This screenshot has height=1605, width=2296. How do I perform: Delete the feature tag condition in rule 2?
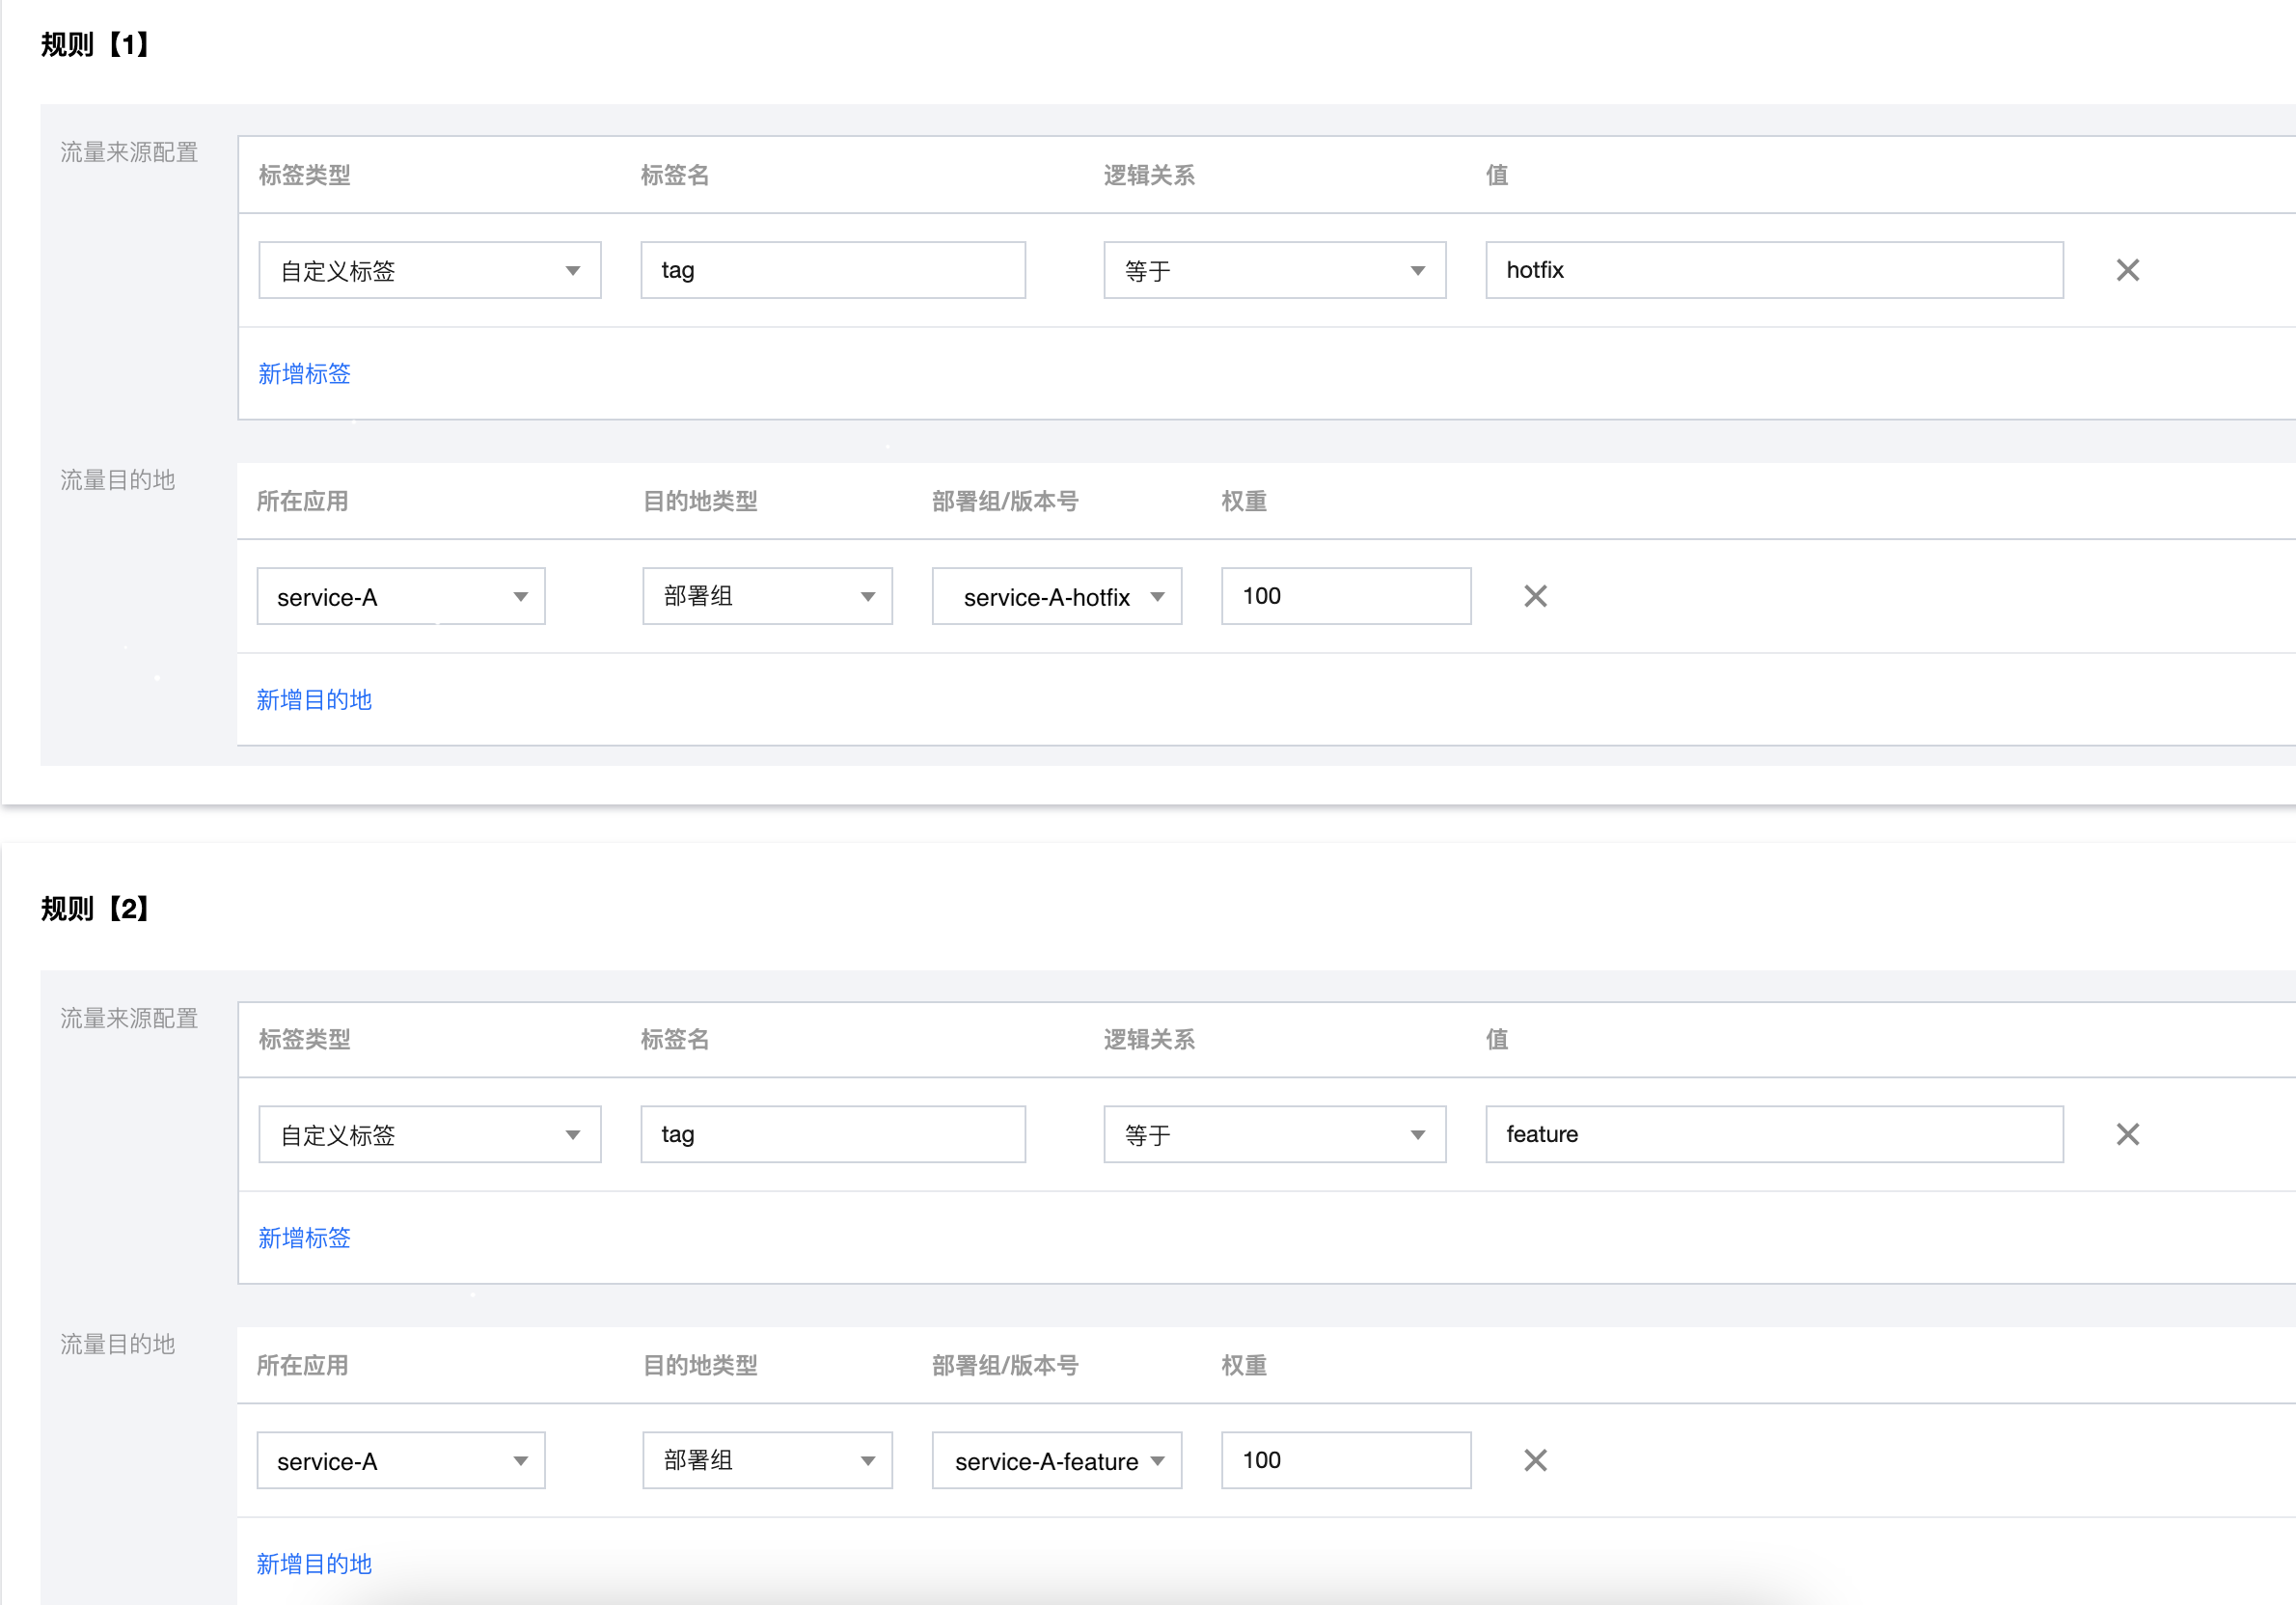click(2128, 1134)
